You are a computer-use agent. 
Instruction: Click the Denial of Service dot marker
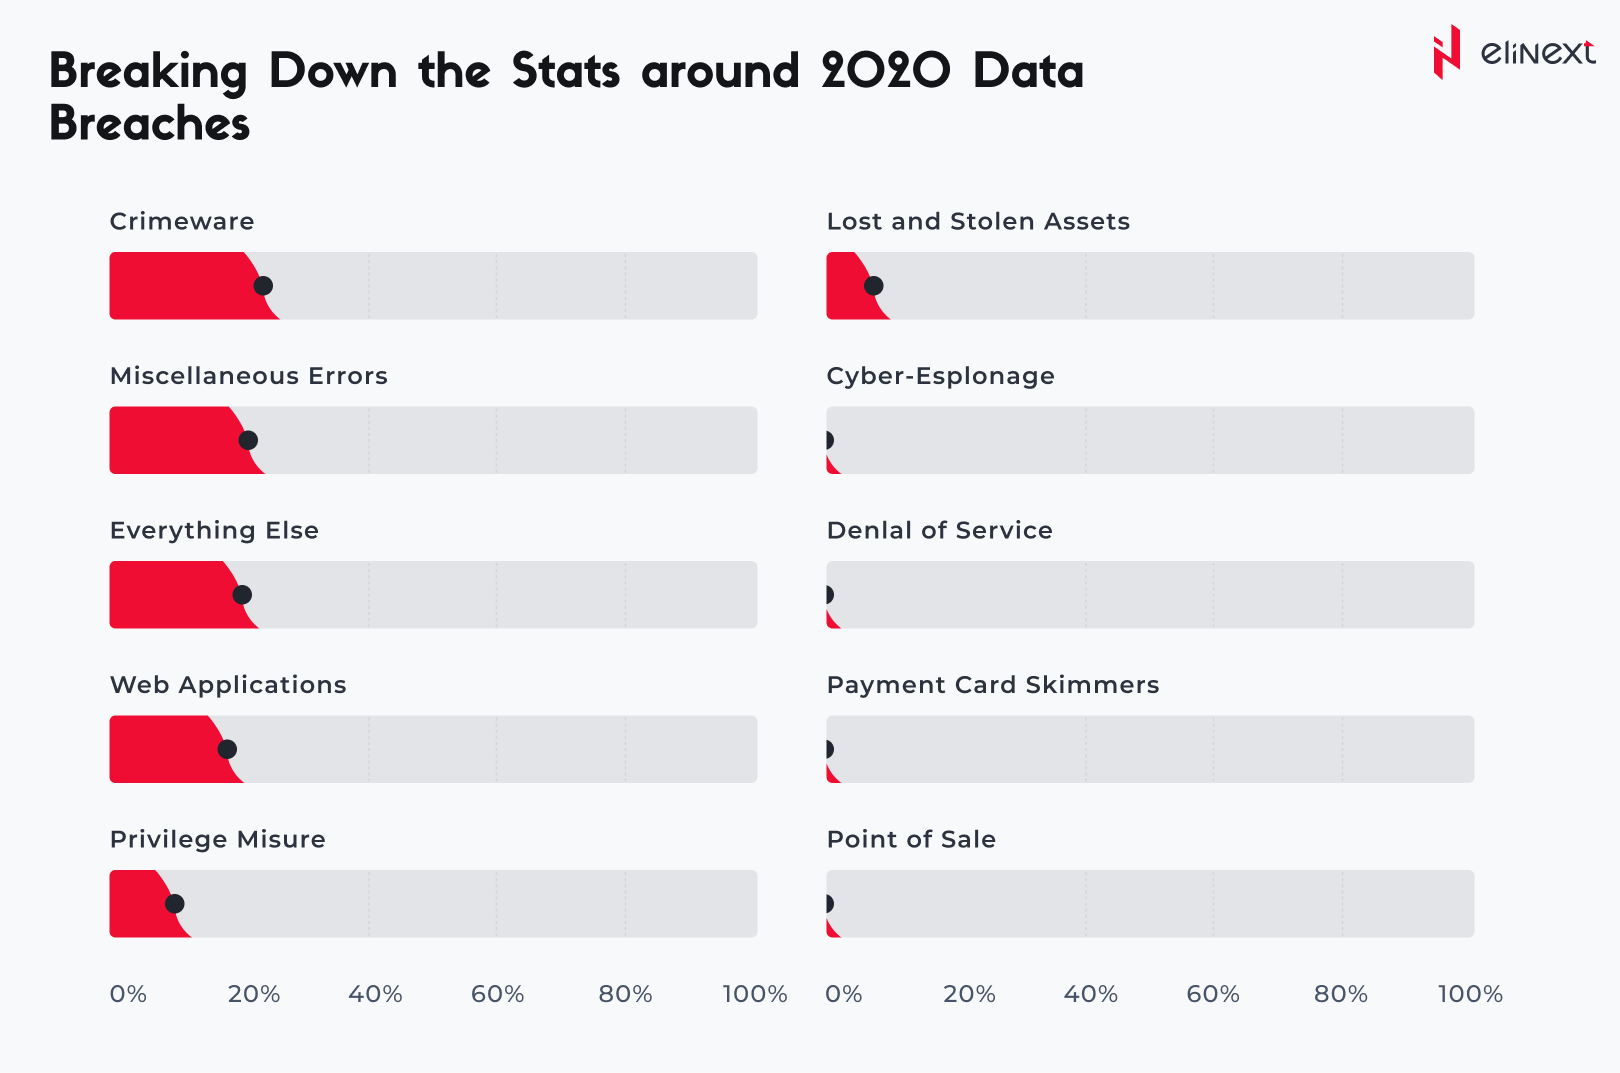[829, 595]
